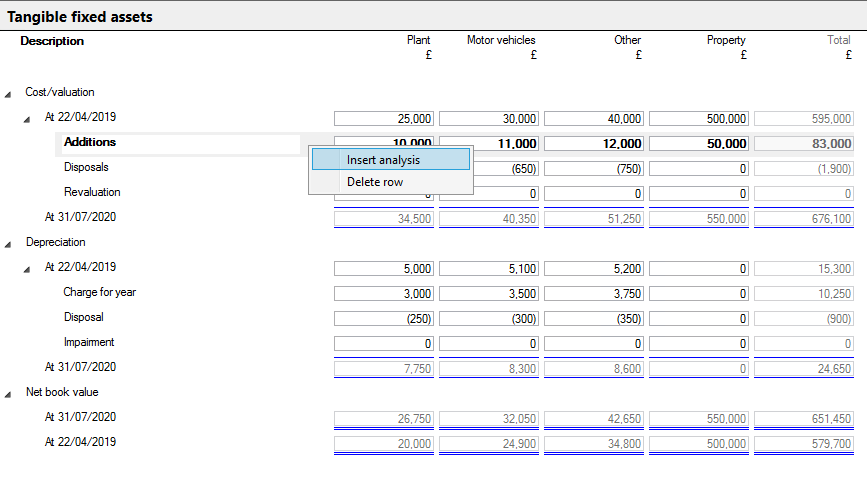
Task: Edit Motor vehicles disposals (650) field
Action: coord(506,169)
